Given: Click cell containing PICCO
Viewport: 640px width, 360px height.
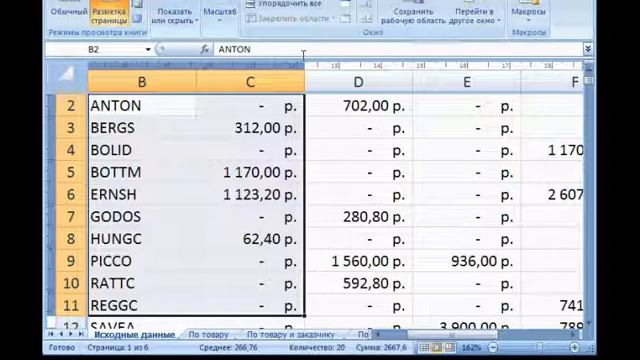Looking at the screenshot, I should pyautogui.click(x=142, y=261).
